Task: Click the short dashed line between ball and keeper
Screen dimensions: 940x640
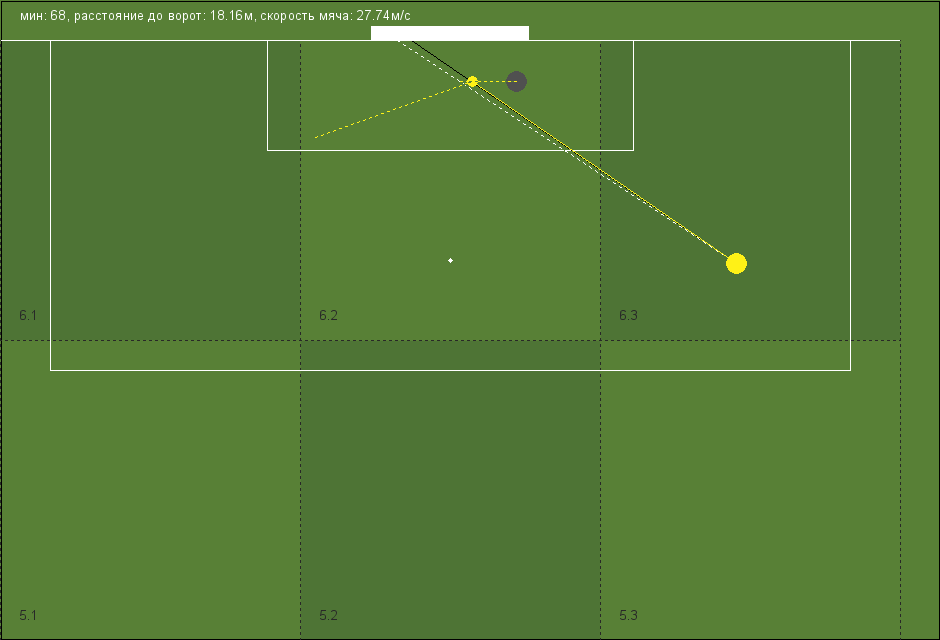Action: 493,81
